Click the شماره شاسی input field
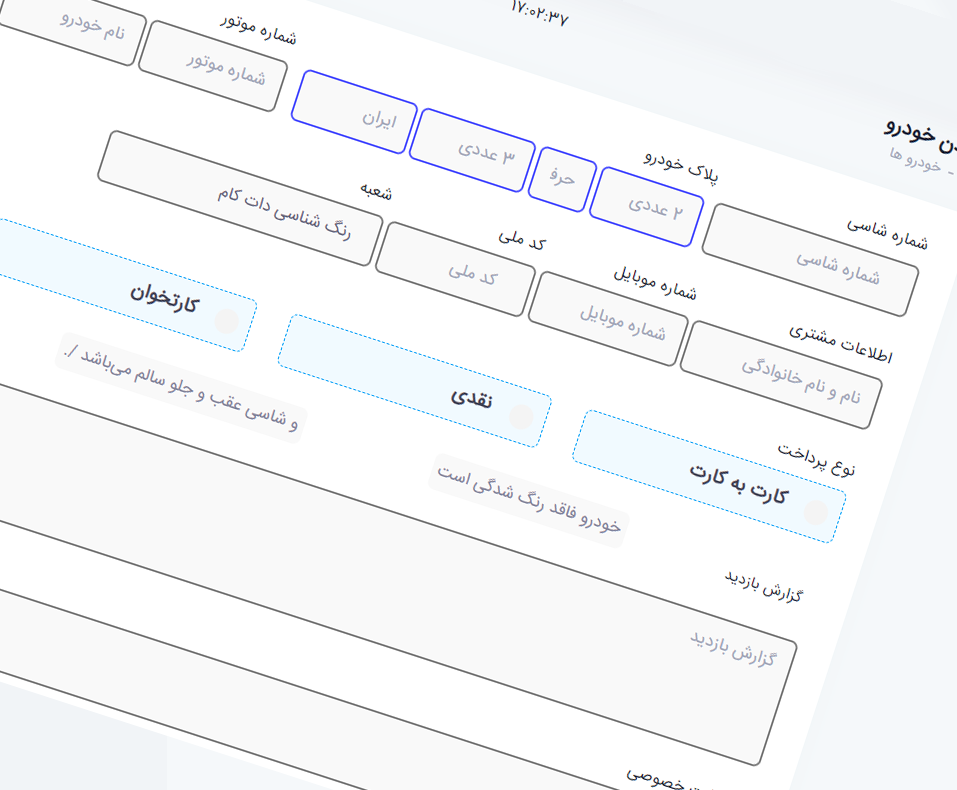The width and height of the screenshot is (957, 790). coord(811,260)
